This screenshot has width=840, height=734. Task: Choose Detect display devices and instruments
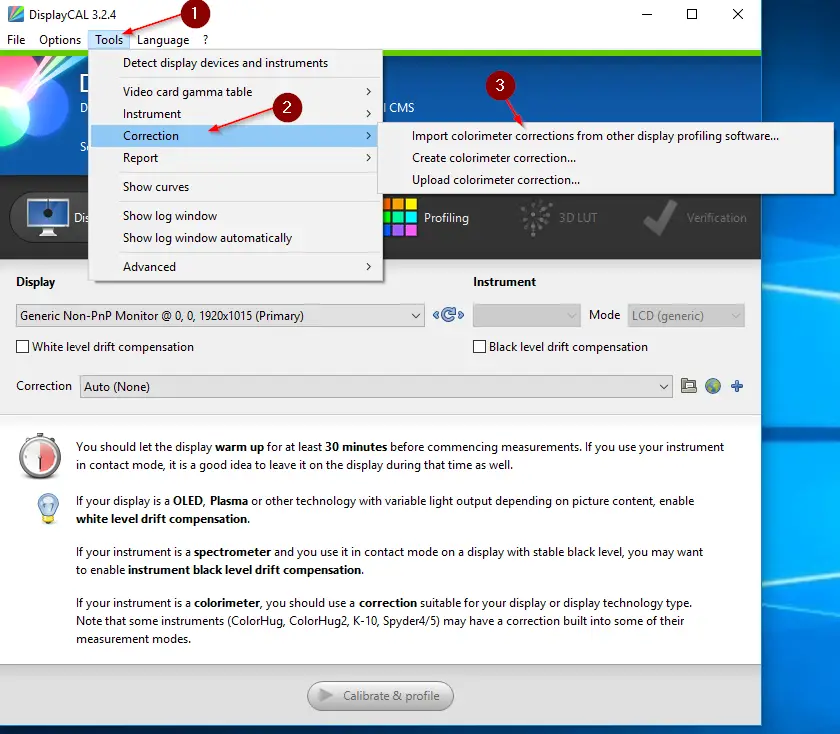(x=236, y=63)
